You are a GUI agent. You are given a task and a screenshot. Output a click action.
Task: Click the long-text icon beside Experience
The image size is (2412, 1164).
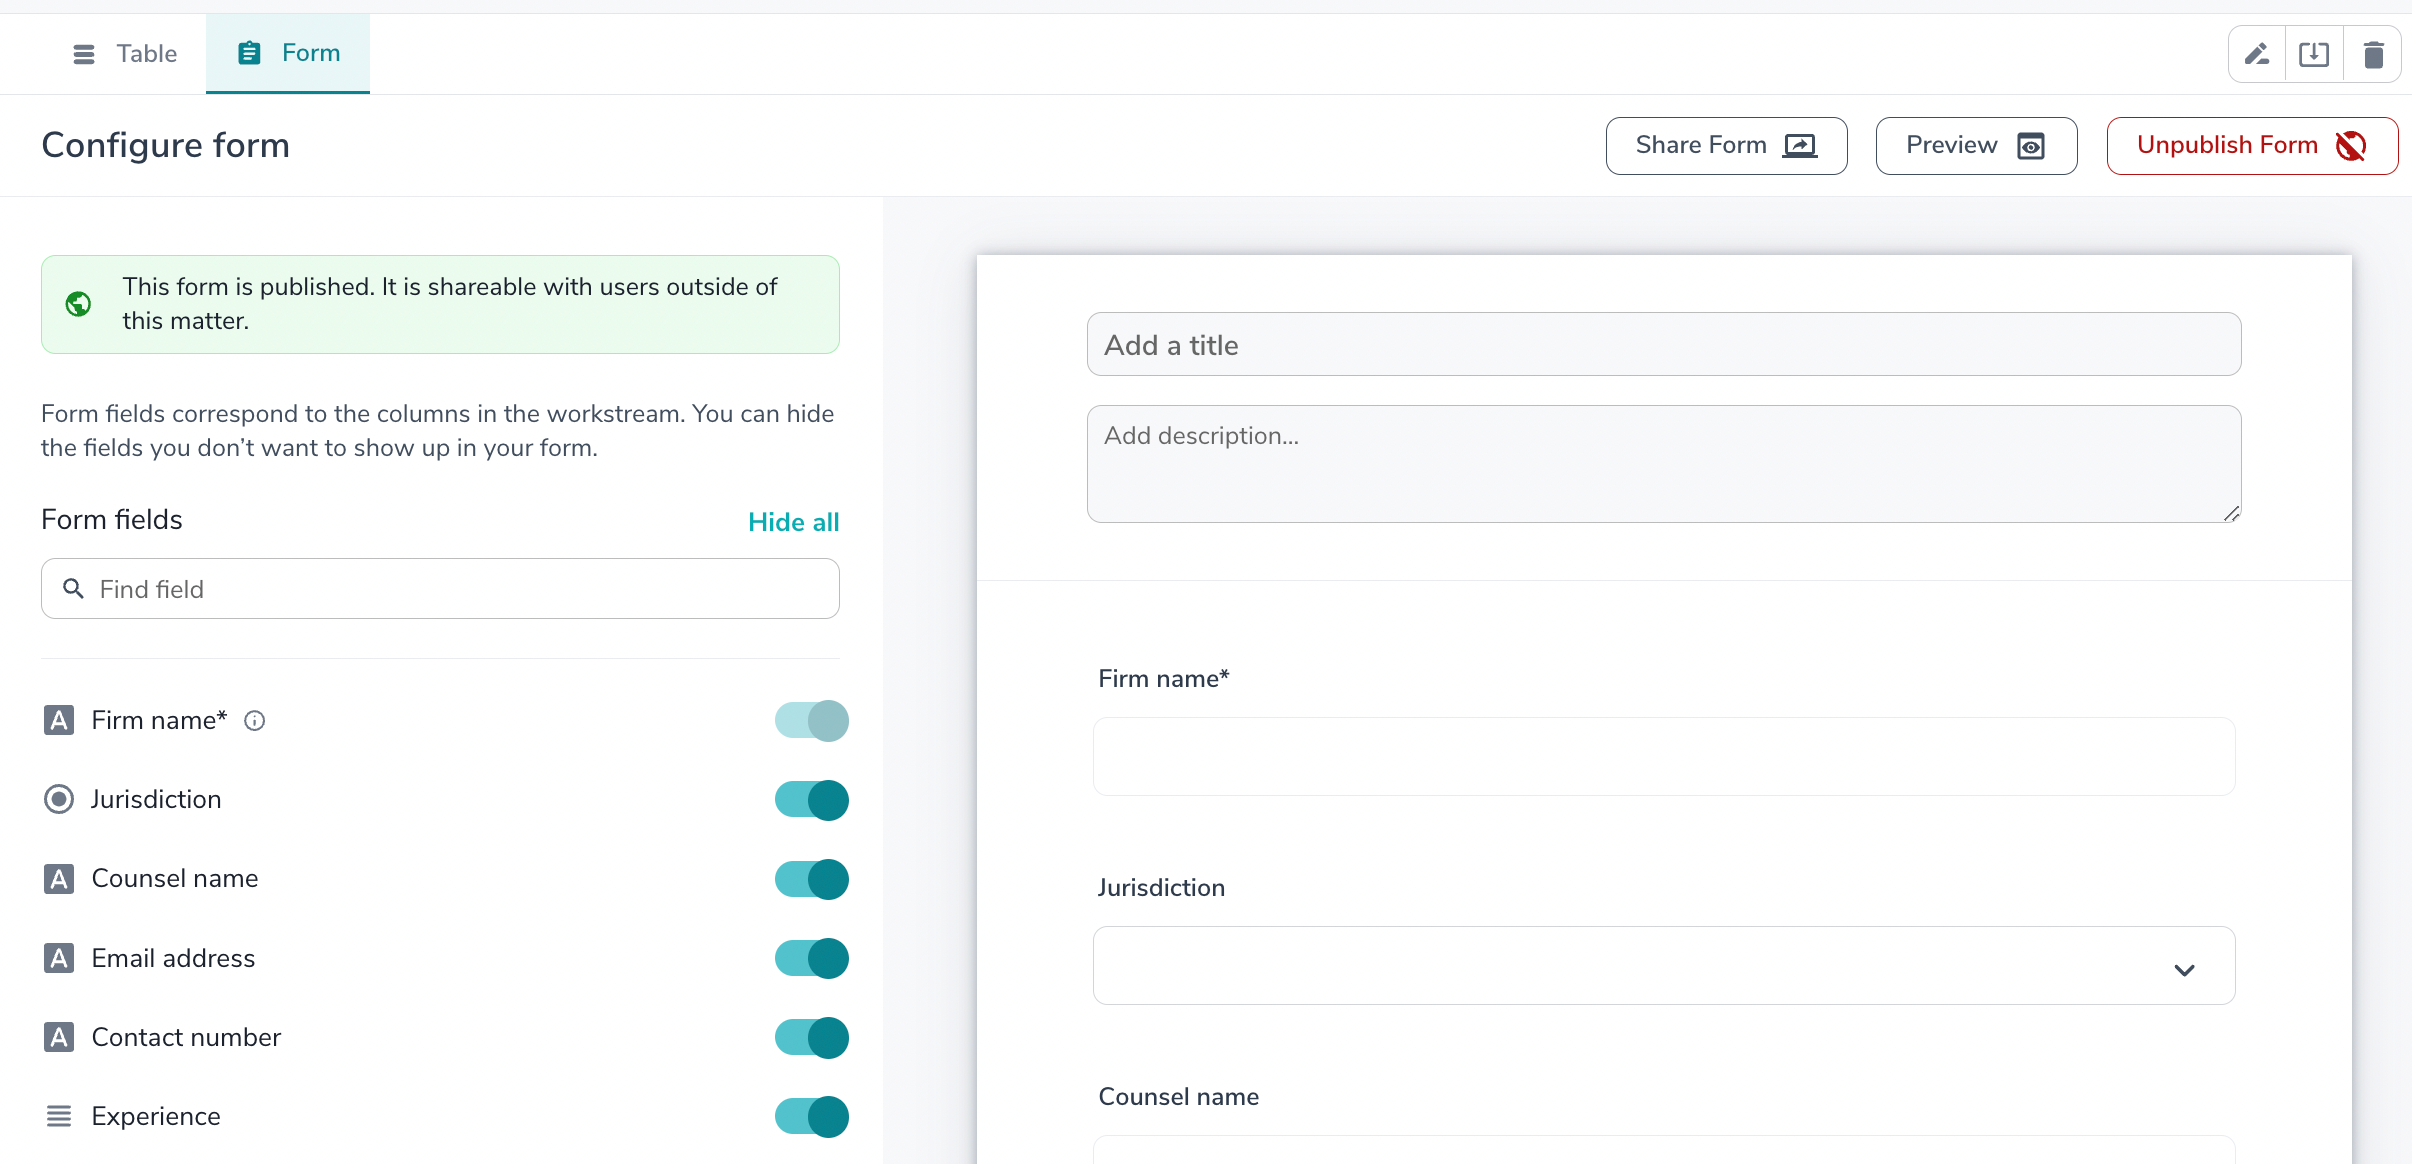tap(59, 1116)
